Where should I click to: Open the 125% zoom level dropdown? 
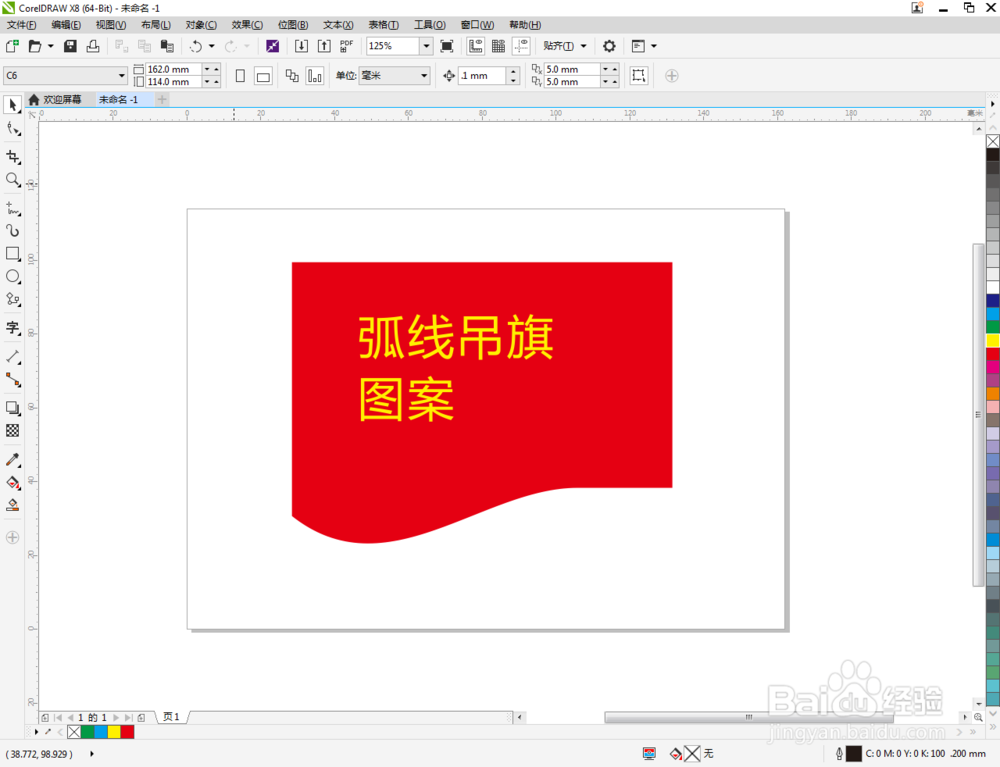[426, 45]
